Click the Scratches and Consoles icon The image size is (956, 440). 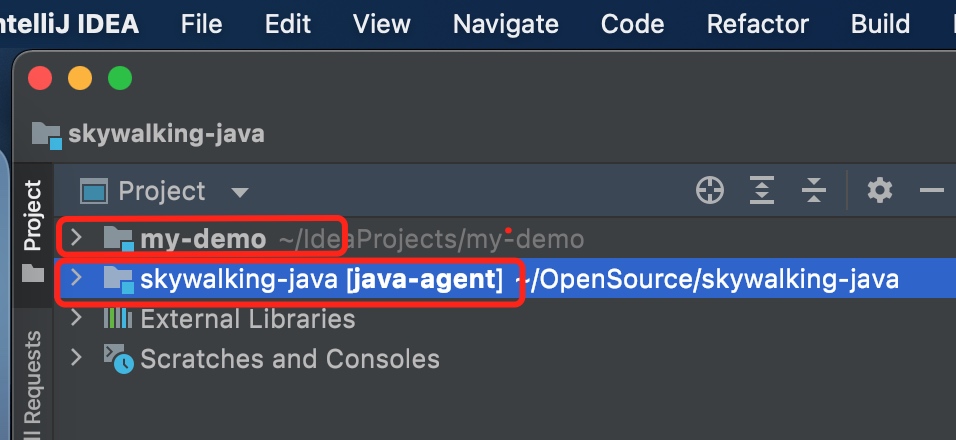pos(118,359)
